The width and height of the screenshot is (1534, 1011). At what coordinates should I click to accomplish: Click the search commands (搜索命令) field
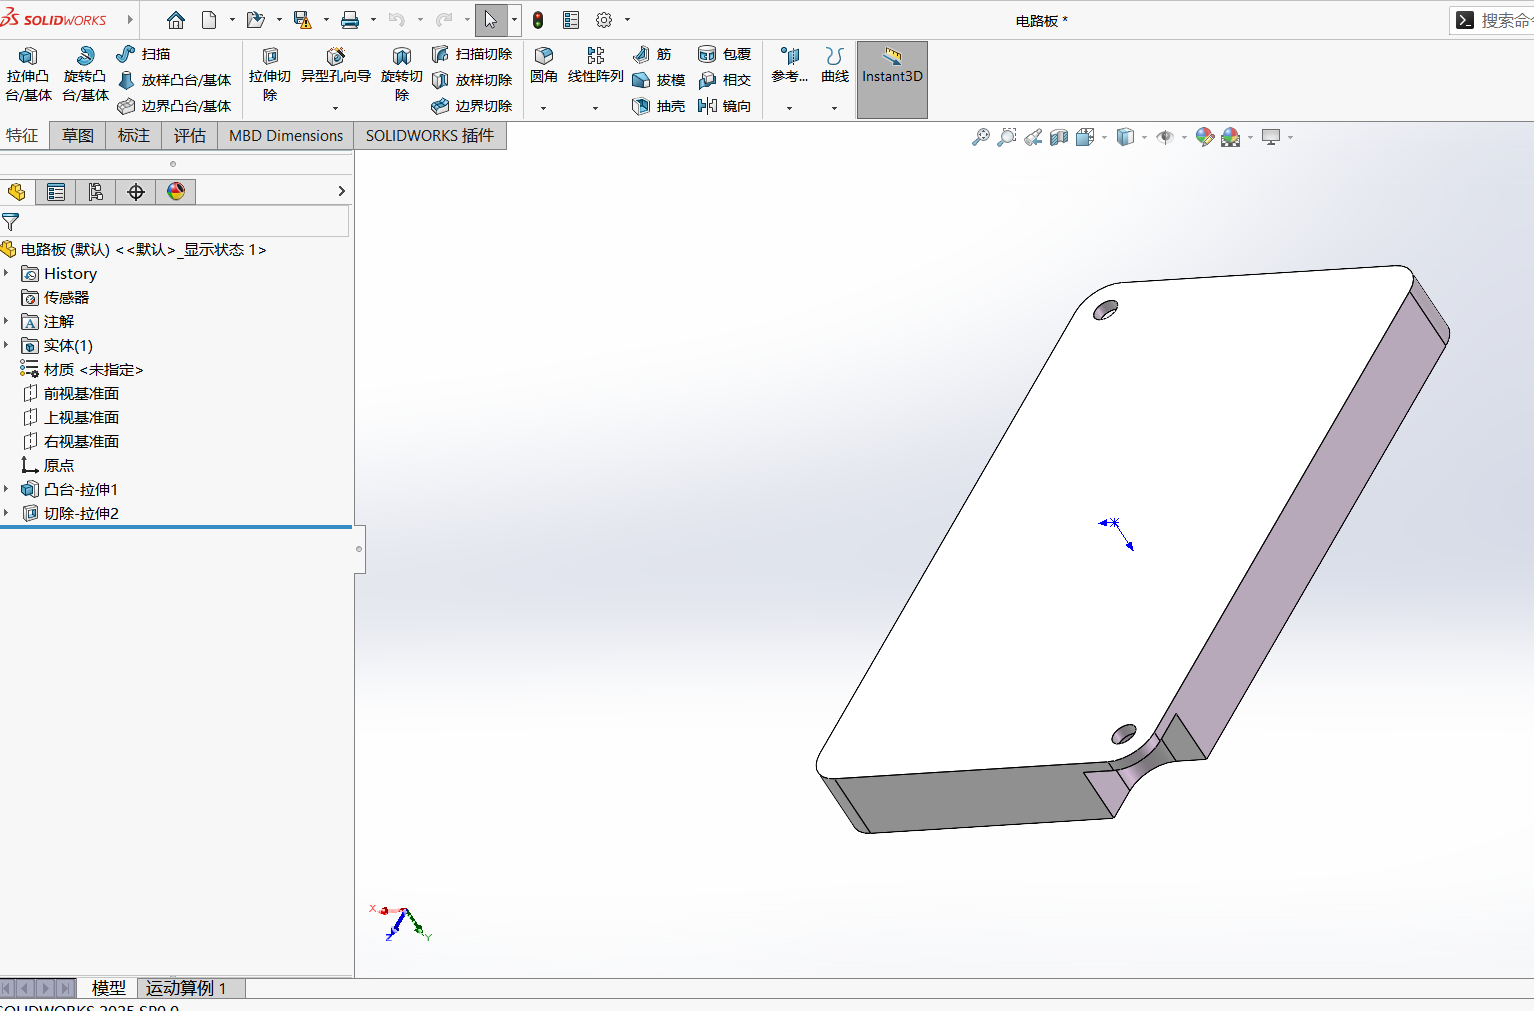[1494, 20]
